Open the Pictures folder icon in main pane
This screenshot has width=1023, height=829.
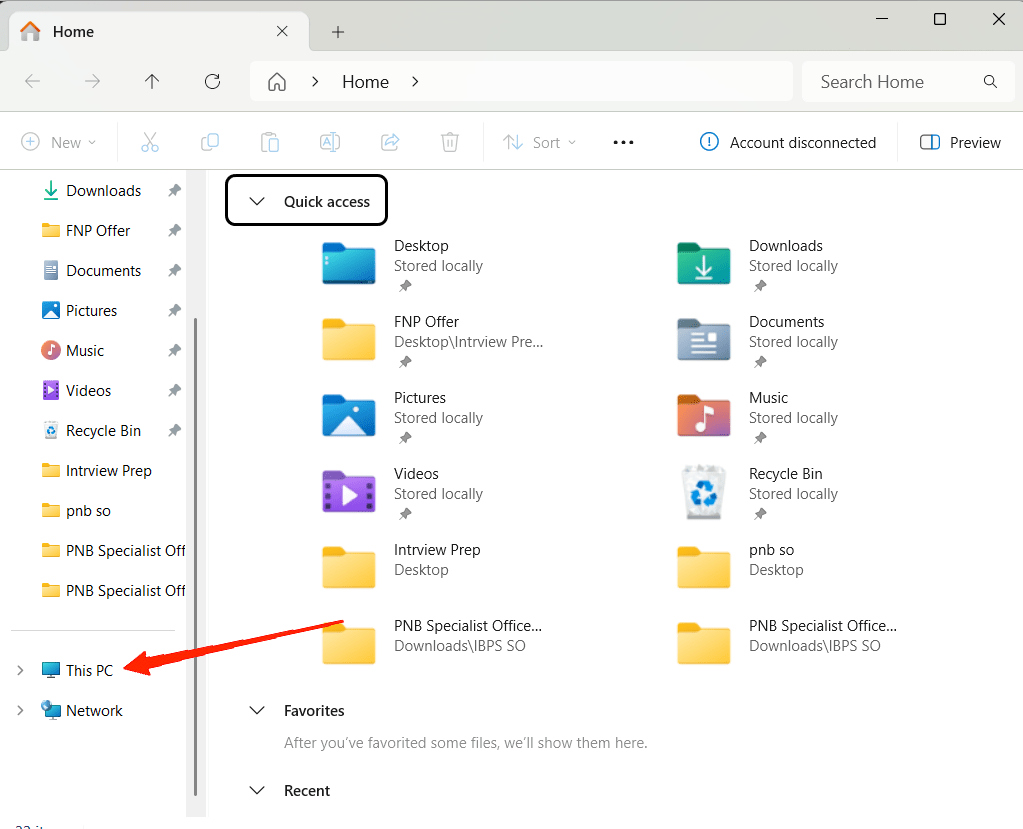click(x=349, y=415)
